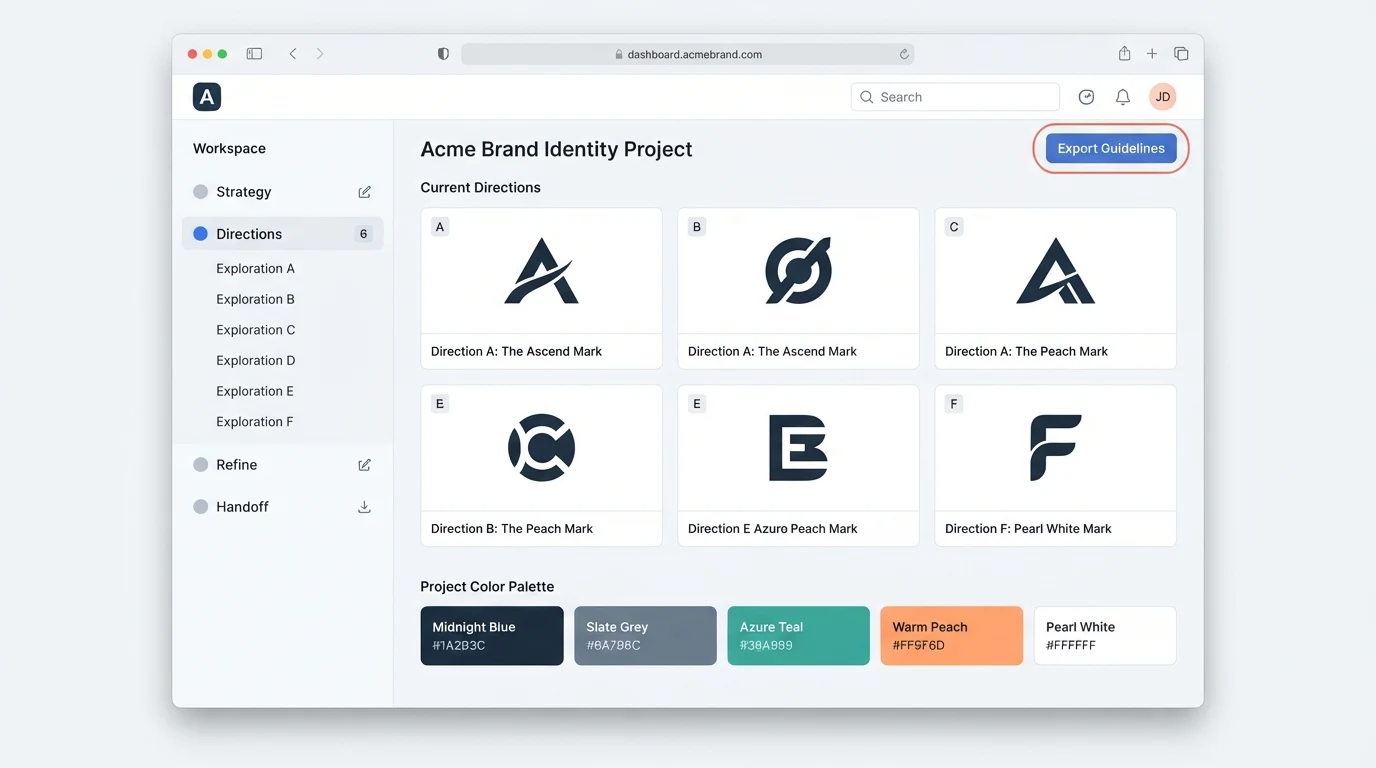Open Exploration F in the sidebar
Image resolution: width=1376 pixels, height=768 pixels.
[x=254, y=422]
